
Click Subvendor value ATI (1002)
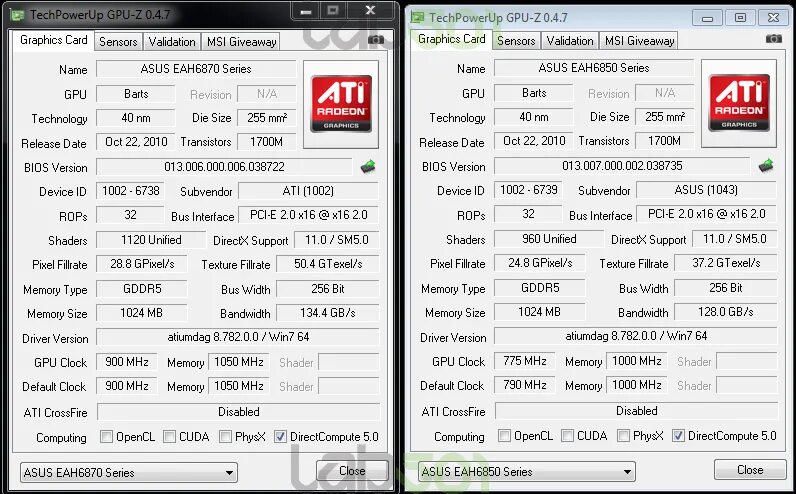point(308,191)
